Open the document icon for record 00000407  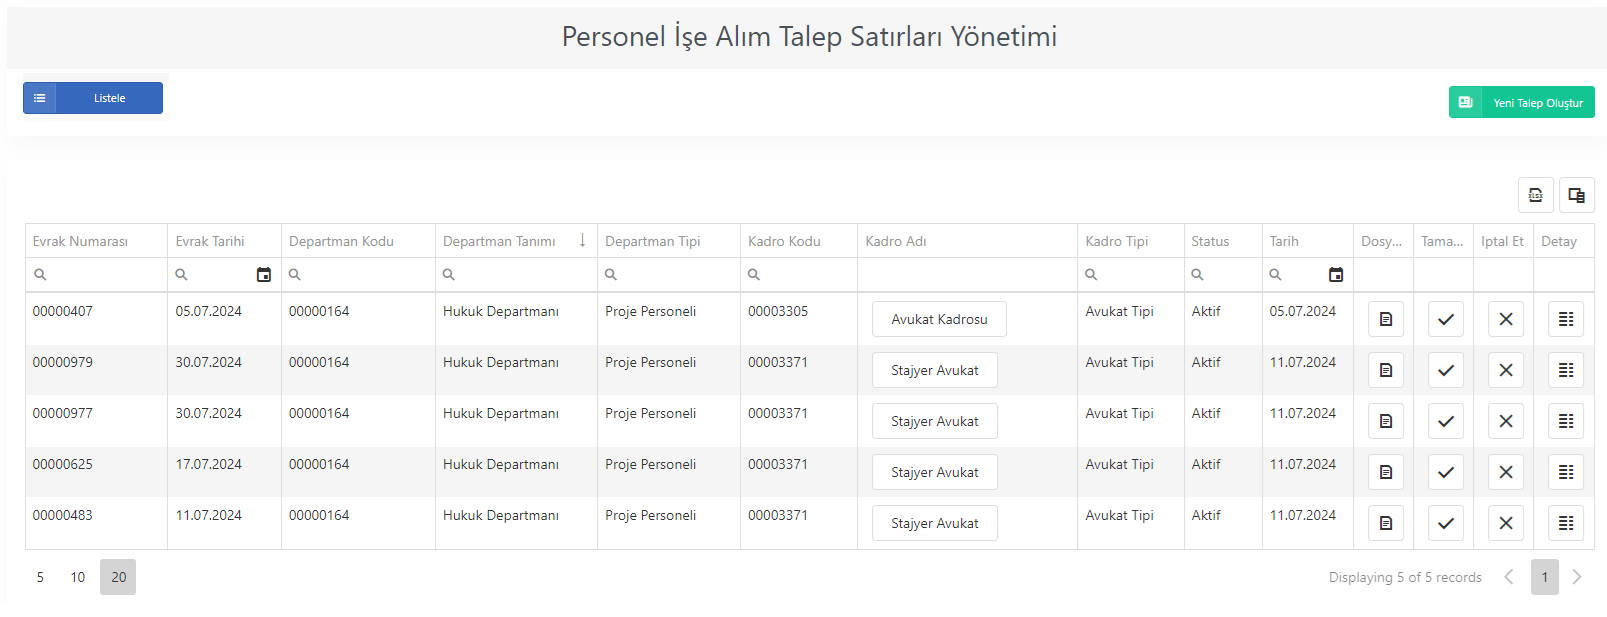click(x=1385, y=319)
